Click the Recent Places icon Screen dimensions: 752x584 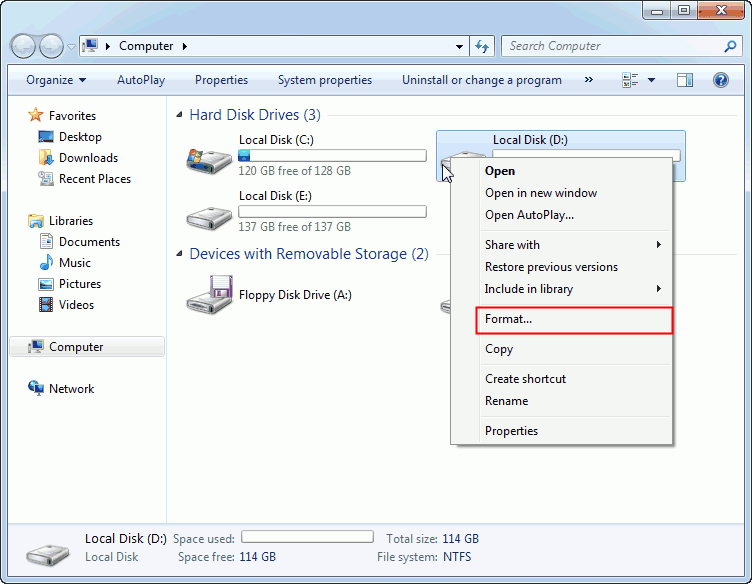(x=46, y=178)
